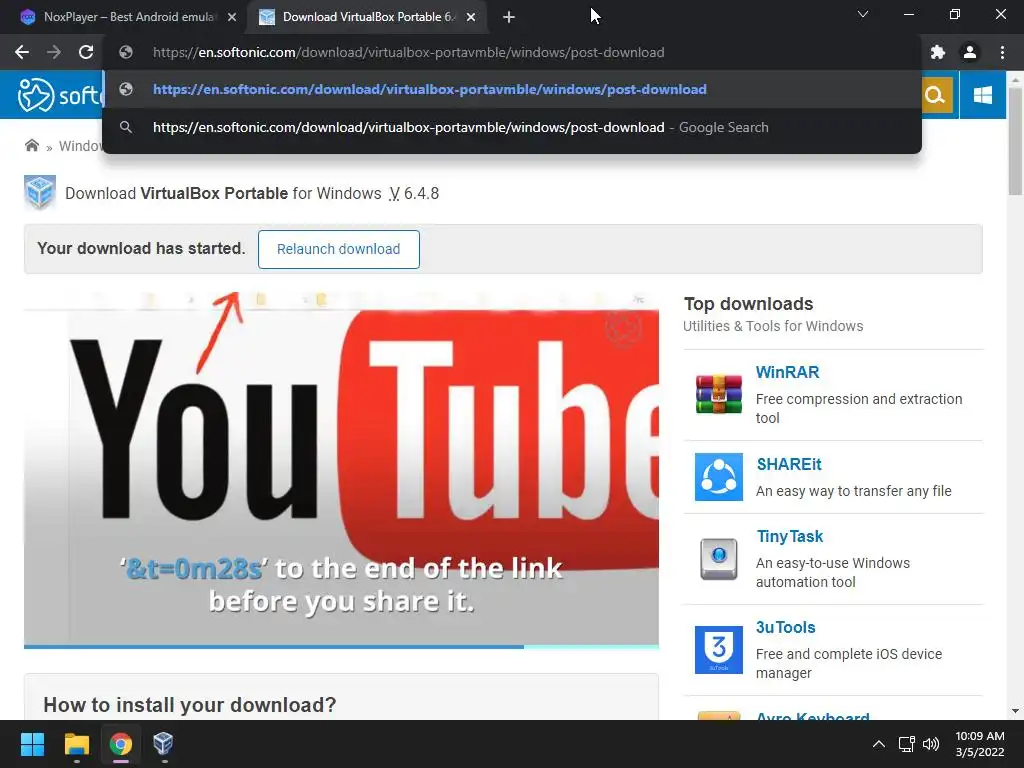Click the Relaunch download button

pyautogui.click(x=338, y=249)
